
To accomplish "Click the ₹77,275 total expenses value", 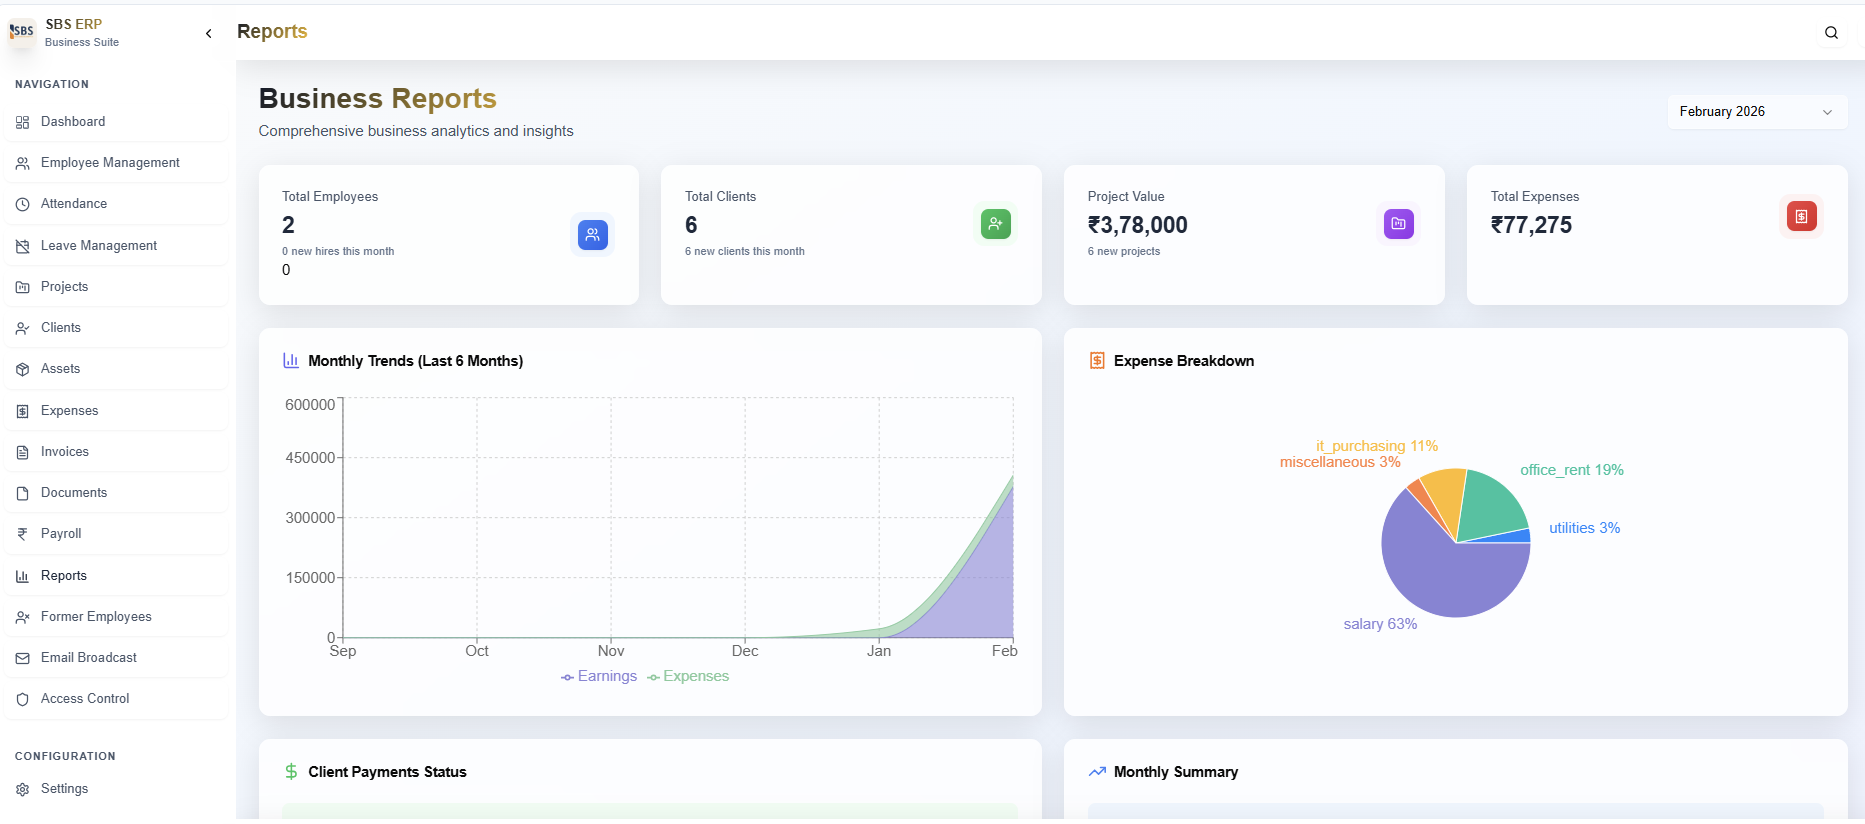I will coord(1531,225).
